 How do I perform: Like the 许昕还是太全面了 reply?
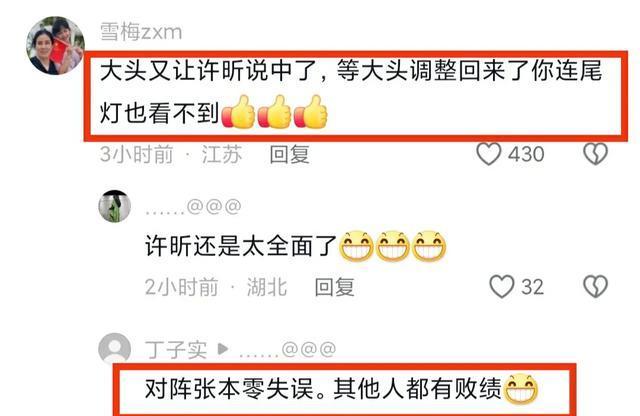point(502,286)
